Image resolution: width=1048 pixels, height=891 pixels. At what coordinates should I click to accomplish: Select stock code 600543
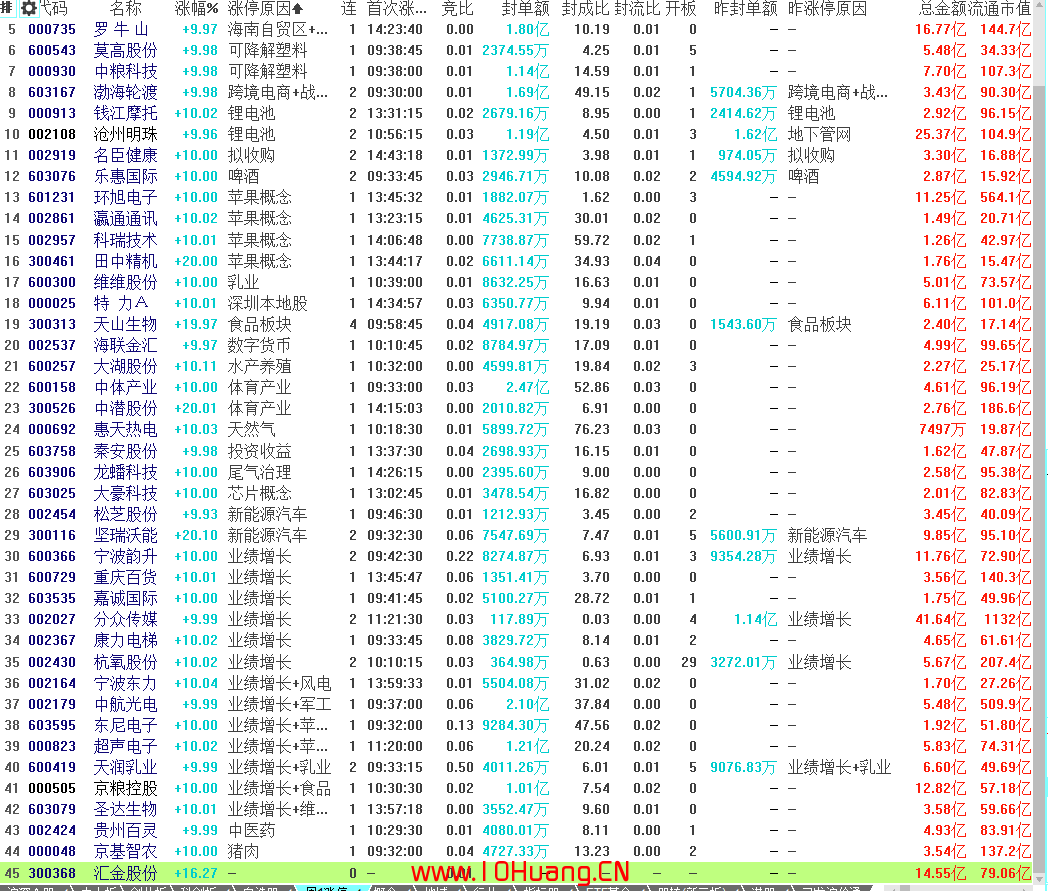point(52,50)
